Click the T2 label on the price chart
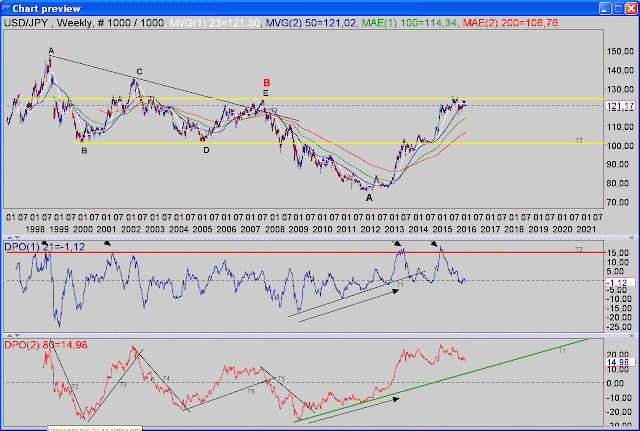 (x=579, y=140)
